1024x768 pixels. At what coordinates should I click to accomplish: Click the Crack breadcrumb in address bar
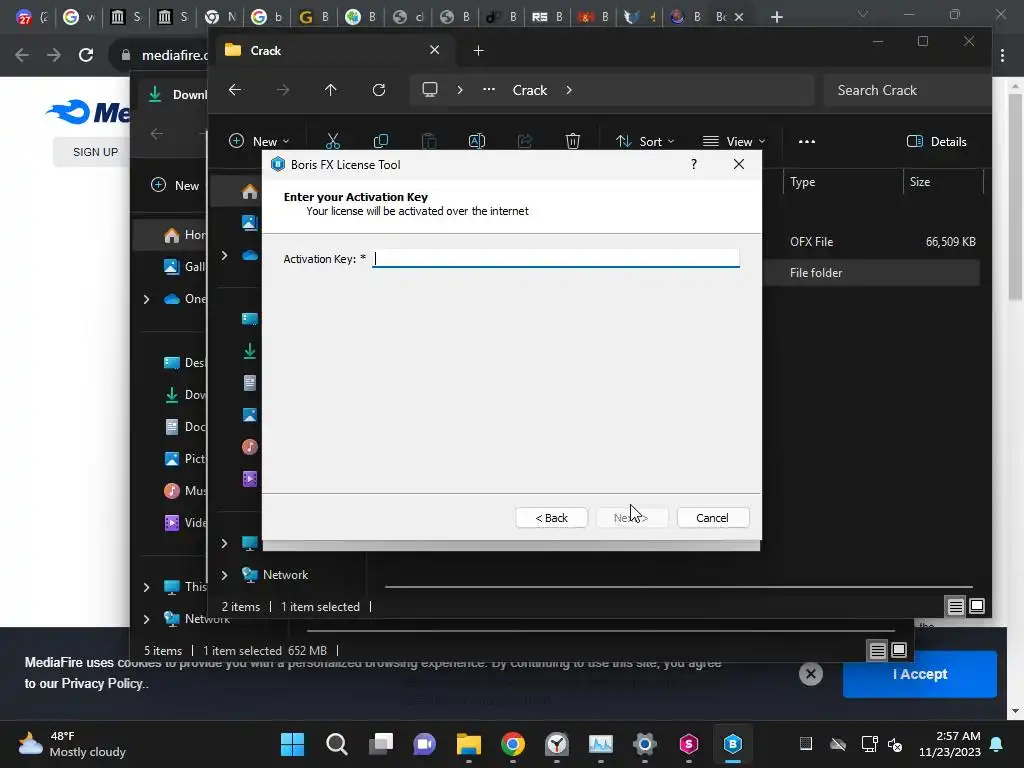pos(530,90)
